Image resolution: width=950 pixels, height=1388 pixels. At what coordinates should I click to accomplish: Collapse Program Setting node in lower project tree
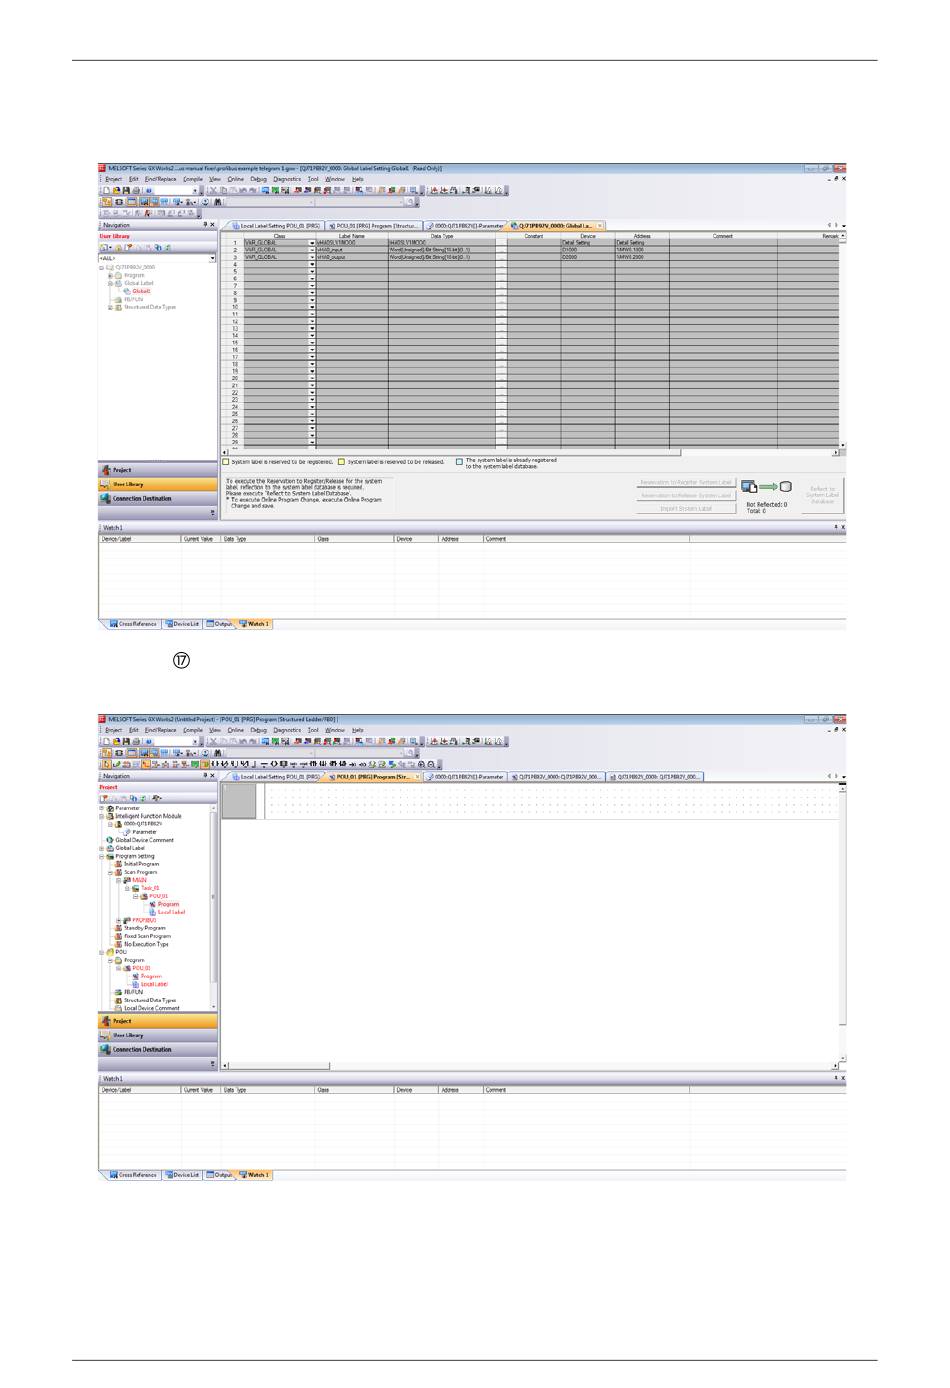102,856
